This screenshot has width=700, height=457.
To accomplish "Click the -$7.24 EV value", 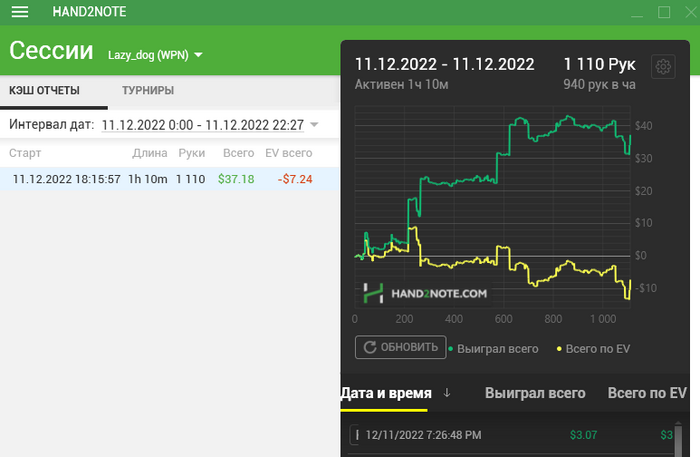I will click(295, 179).
